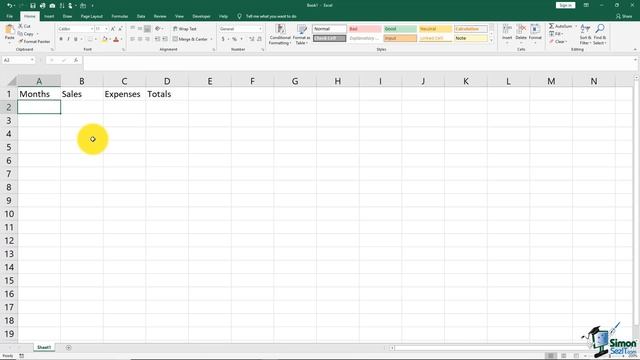This screenshot has width=640, height=360.
Task: Decrease font size with the smaller A icon
Action: point(120,29)
